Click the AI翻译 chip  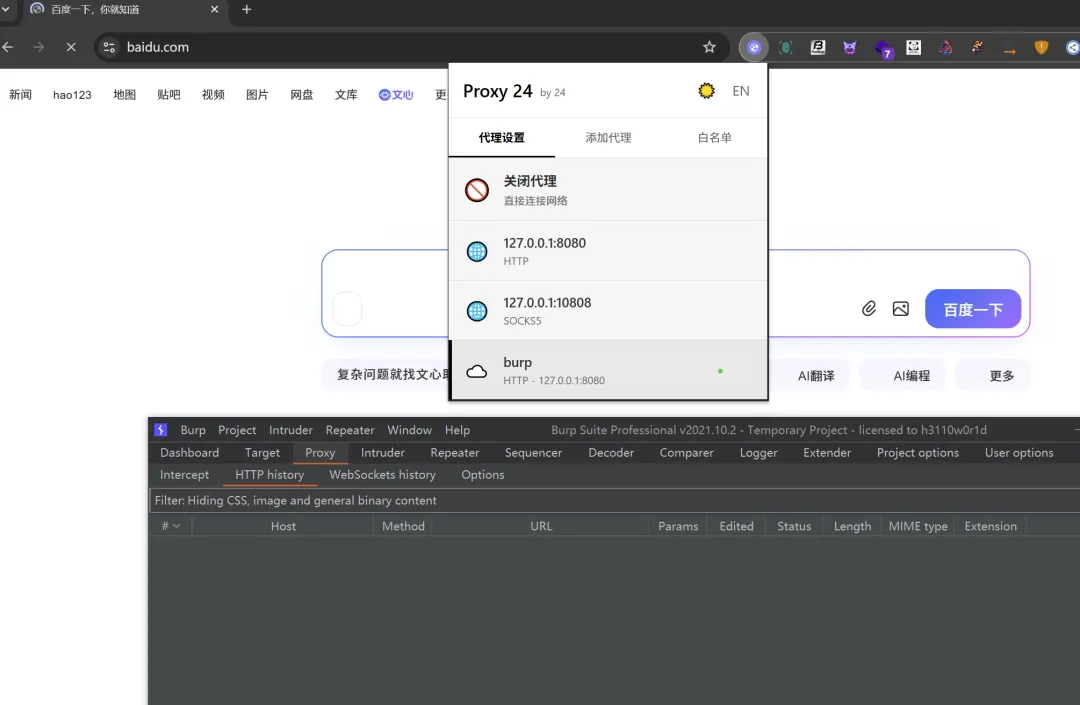tap(816, 376)
